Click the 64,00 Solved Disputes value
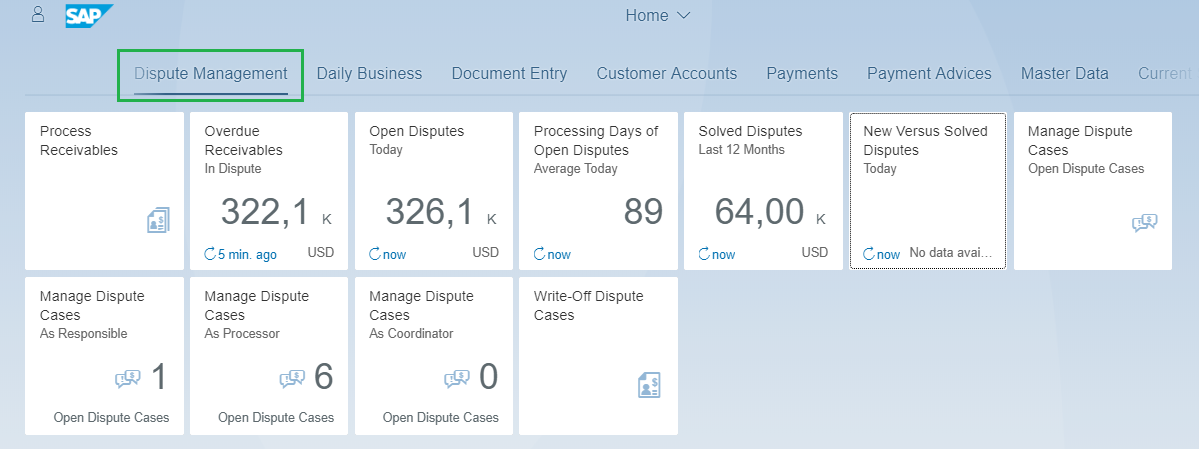 759,212
